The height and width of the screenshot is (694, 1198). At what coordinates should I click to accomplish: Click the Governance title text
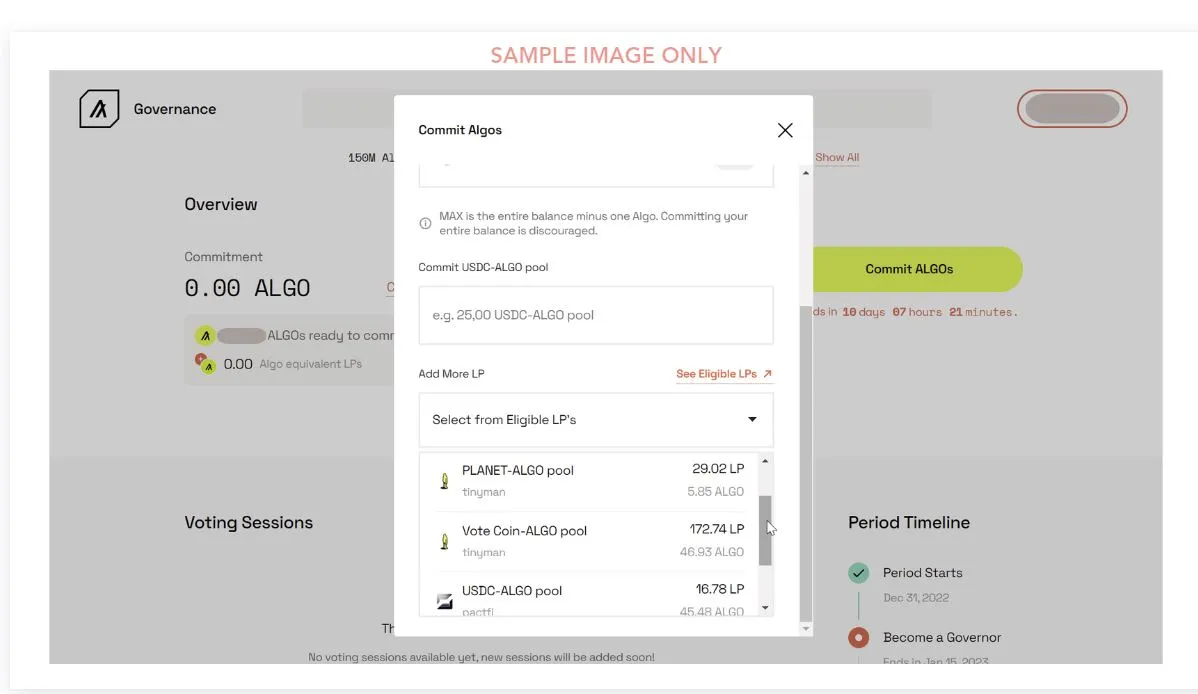point(175,109)
